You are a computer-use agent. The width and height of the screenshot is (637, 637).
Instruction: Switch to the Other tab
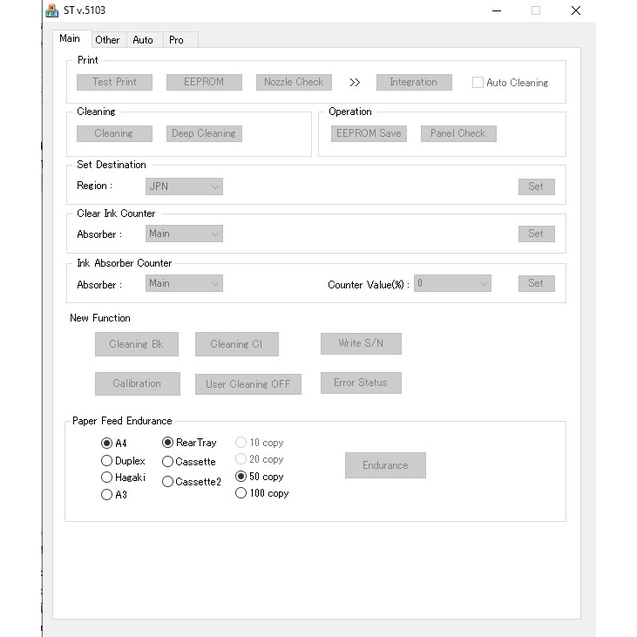click(x=107, y=40)
